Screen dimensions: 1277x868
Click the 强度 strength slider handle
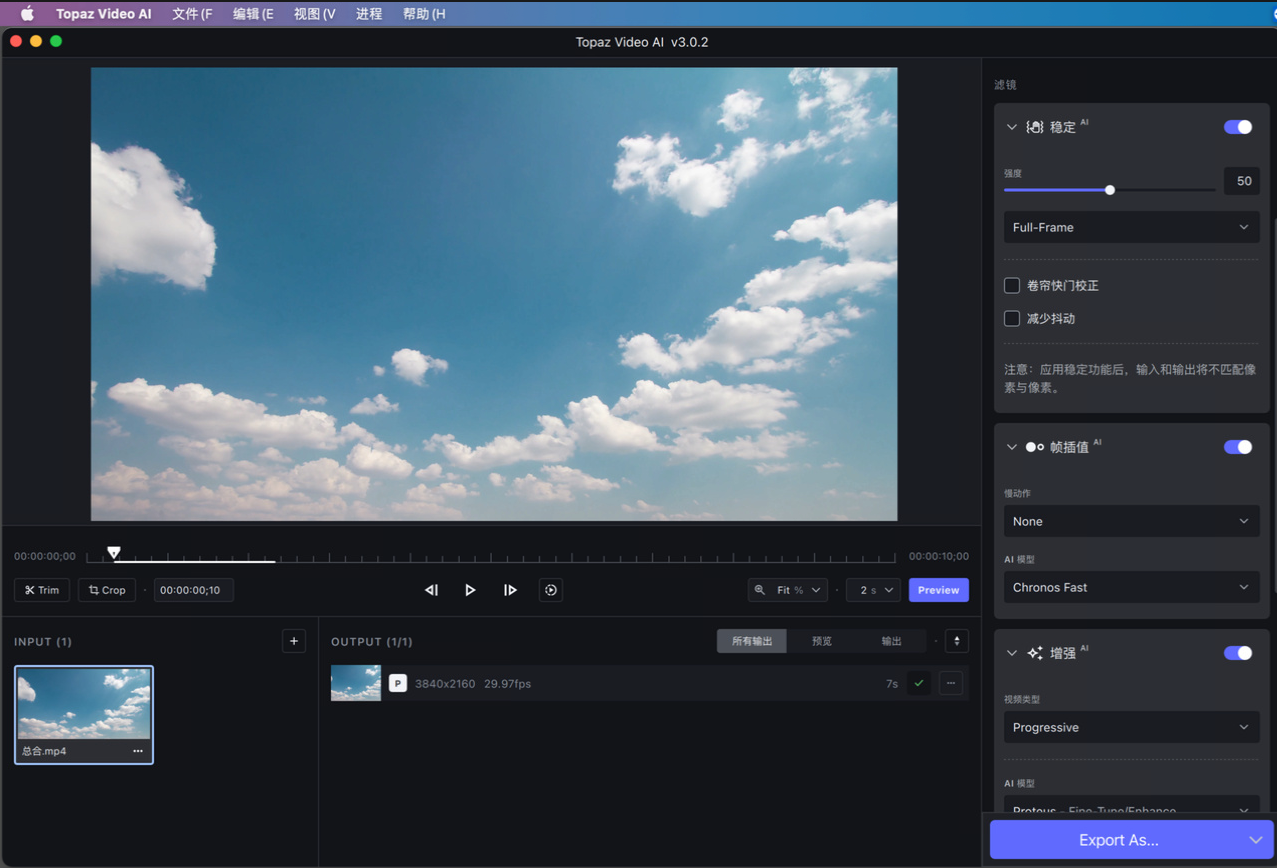1110,190
